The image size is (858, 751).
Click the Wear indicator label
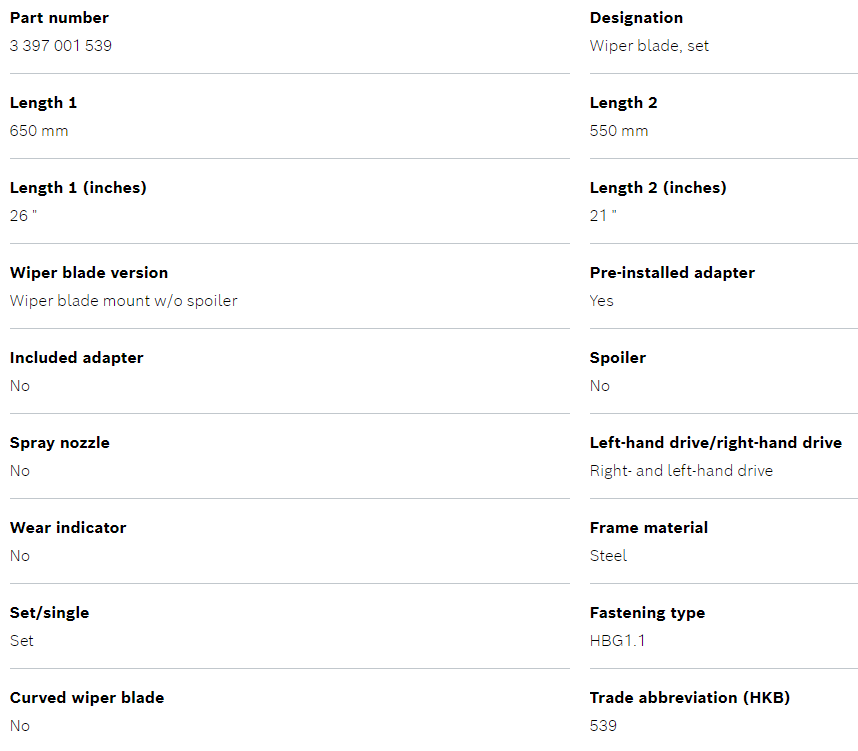(x=68, y=528)
